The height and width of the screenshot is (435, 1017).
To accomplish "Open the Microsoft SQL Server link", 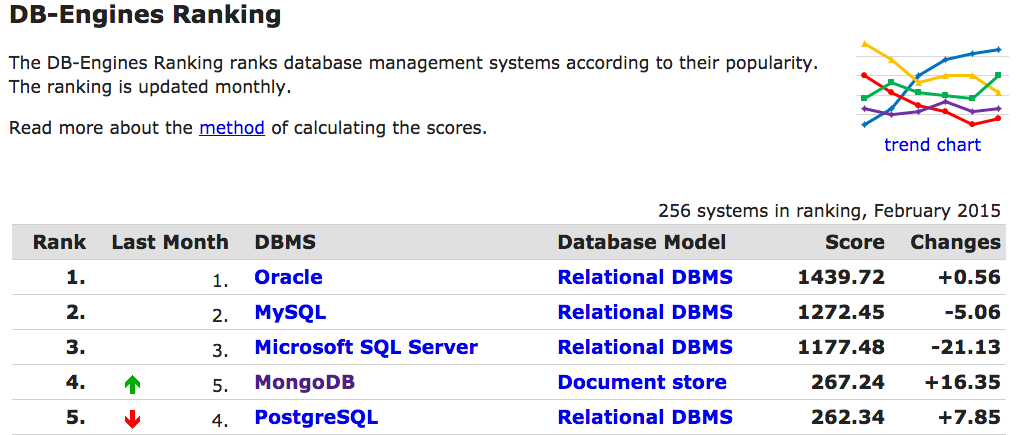I will click(x=366, y=347).
